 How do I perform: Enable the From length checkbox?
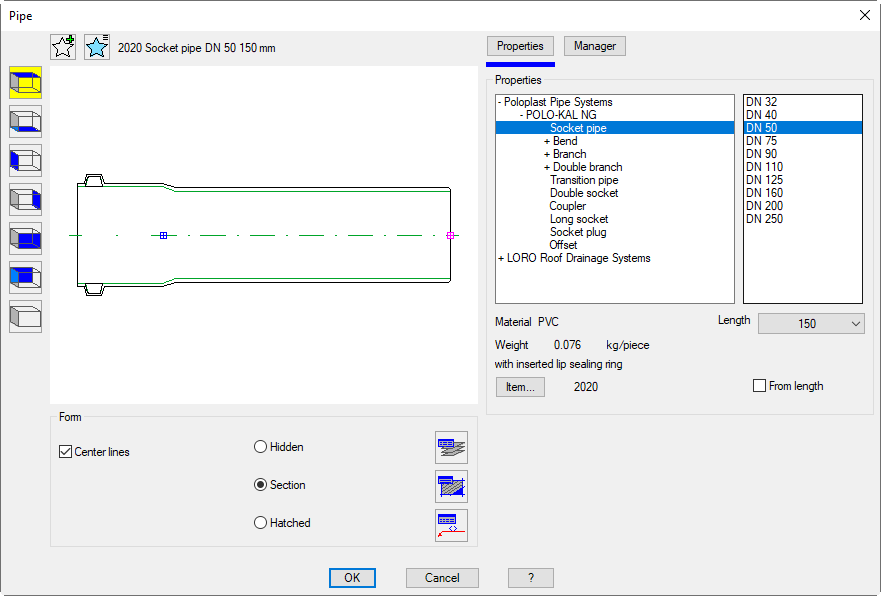759,386
